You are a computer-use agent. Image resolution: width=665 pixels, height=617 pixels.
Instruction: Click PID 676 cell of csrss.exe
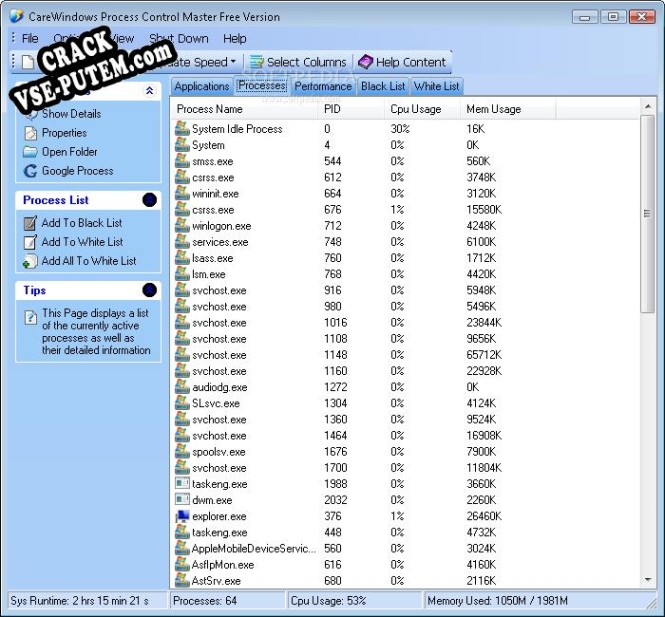click(x=332, y=209)
